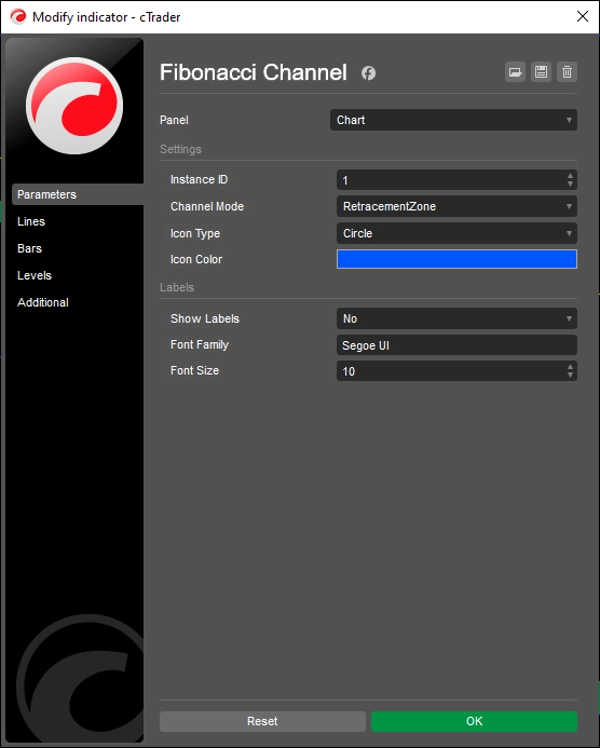
Task: Select the Additional tab
Action: (x=43, y=303)
